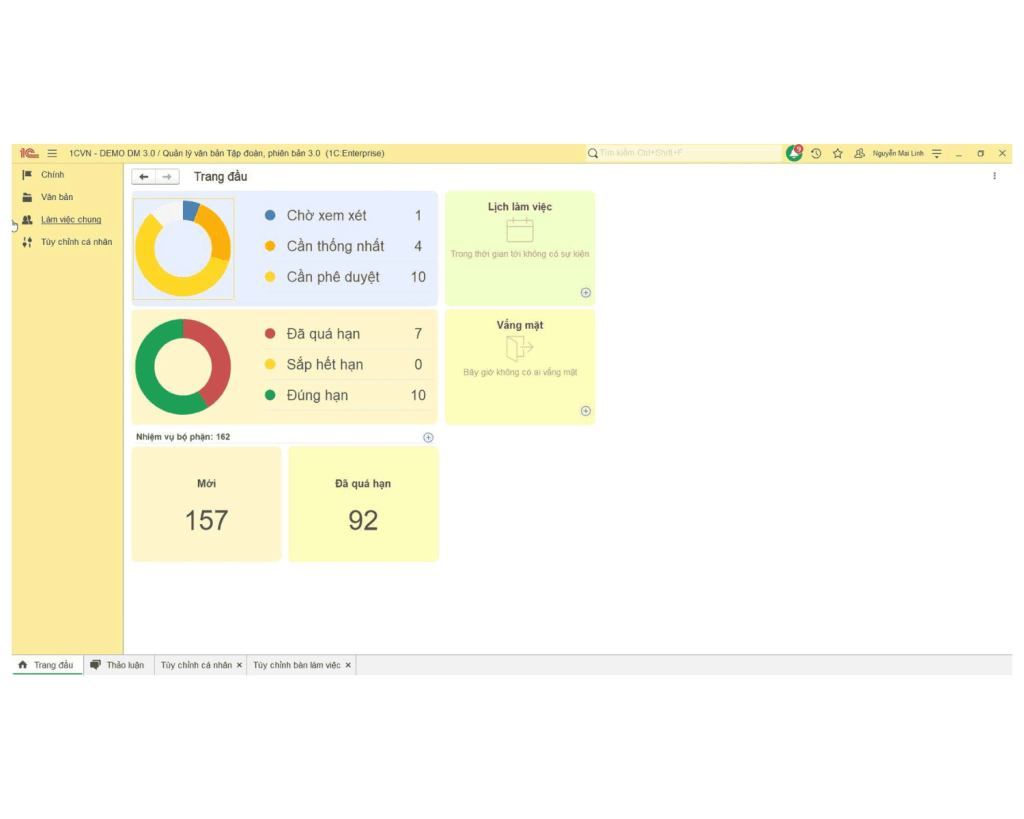Viewport: 1024px width, 819px height.
Task: Click the Đã quá hạn 92 tile
Action: click(363, 505)
